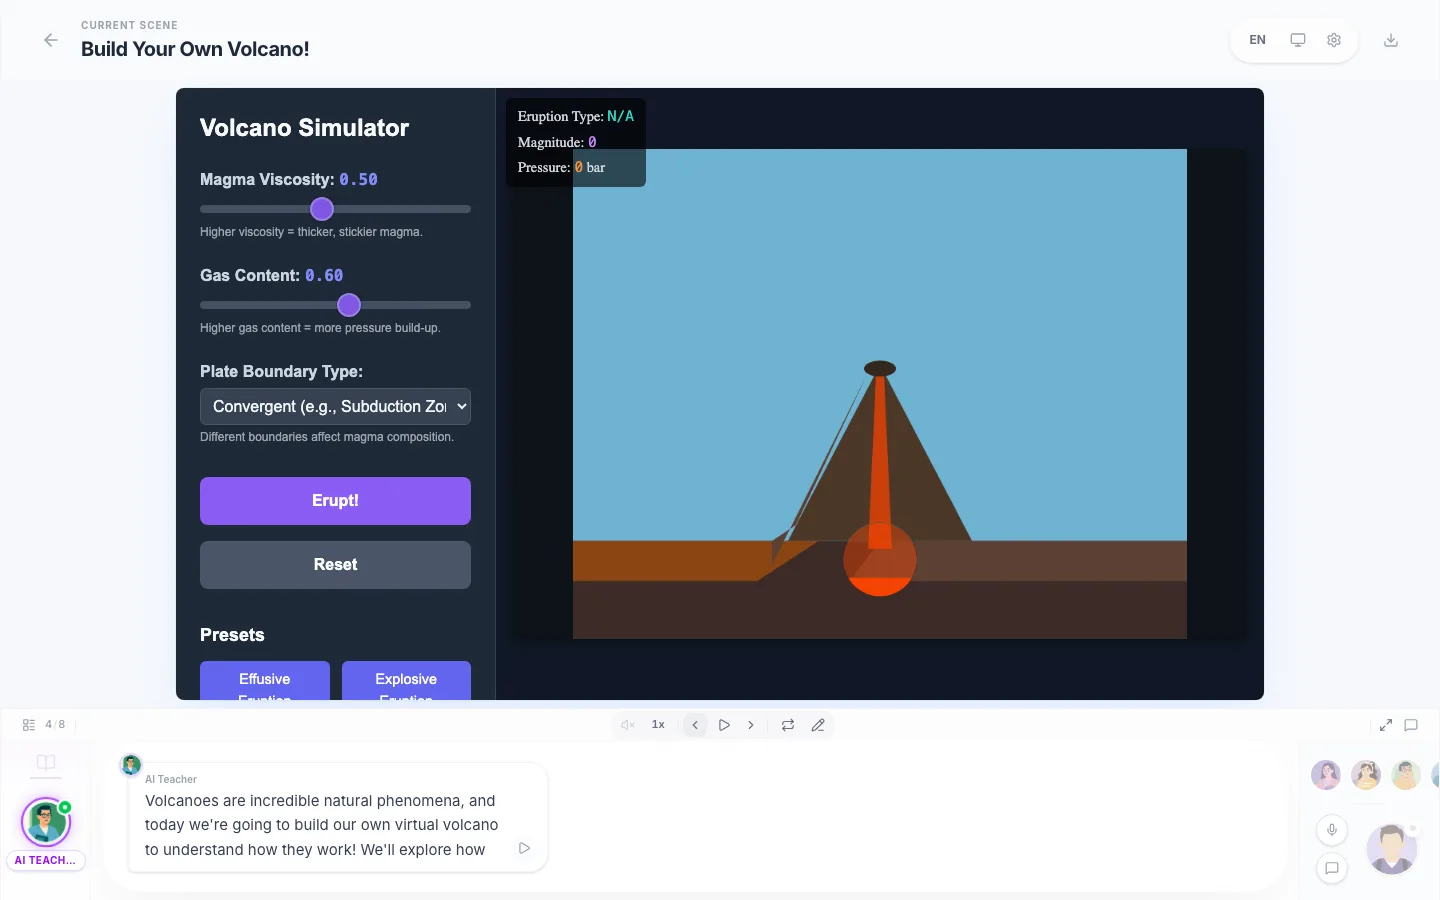Click the Magma Viscosity value 0.50
This screenshot has height=900, width=1440.
click(x=358, y=180)
